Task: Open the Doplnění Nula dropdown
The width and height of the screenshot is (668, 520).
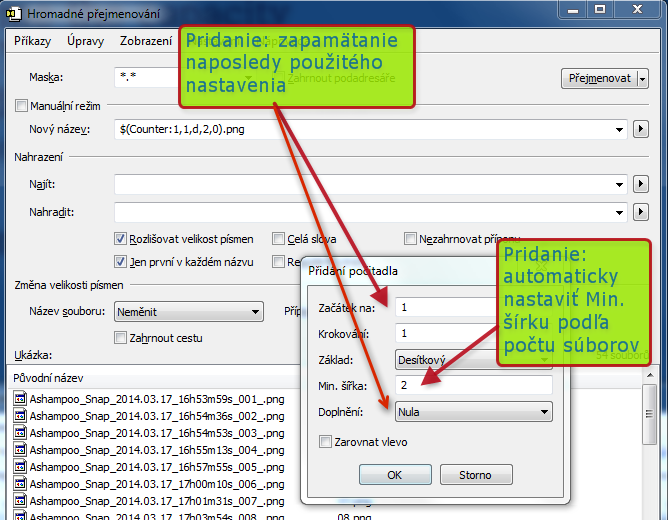Action: point(474,412)
